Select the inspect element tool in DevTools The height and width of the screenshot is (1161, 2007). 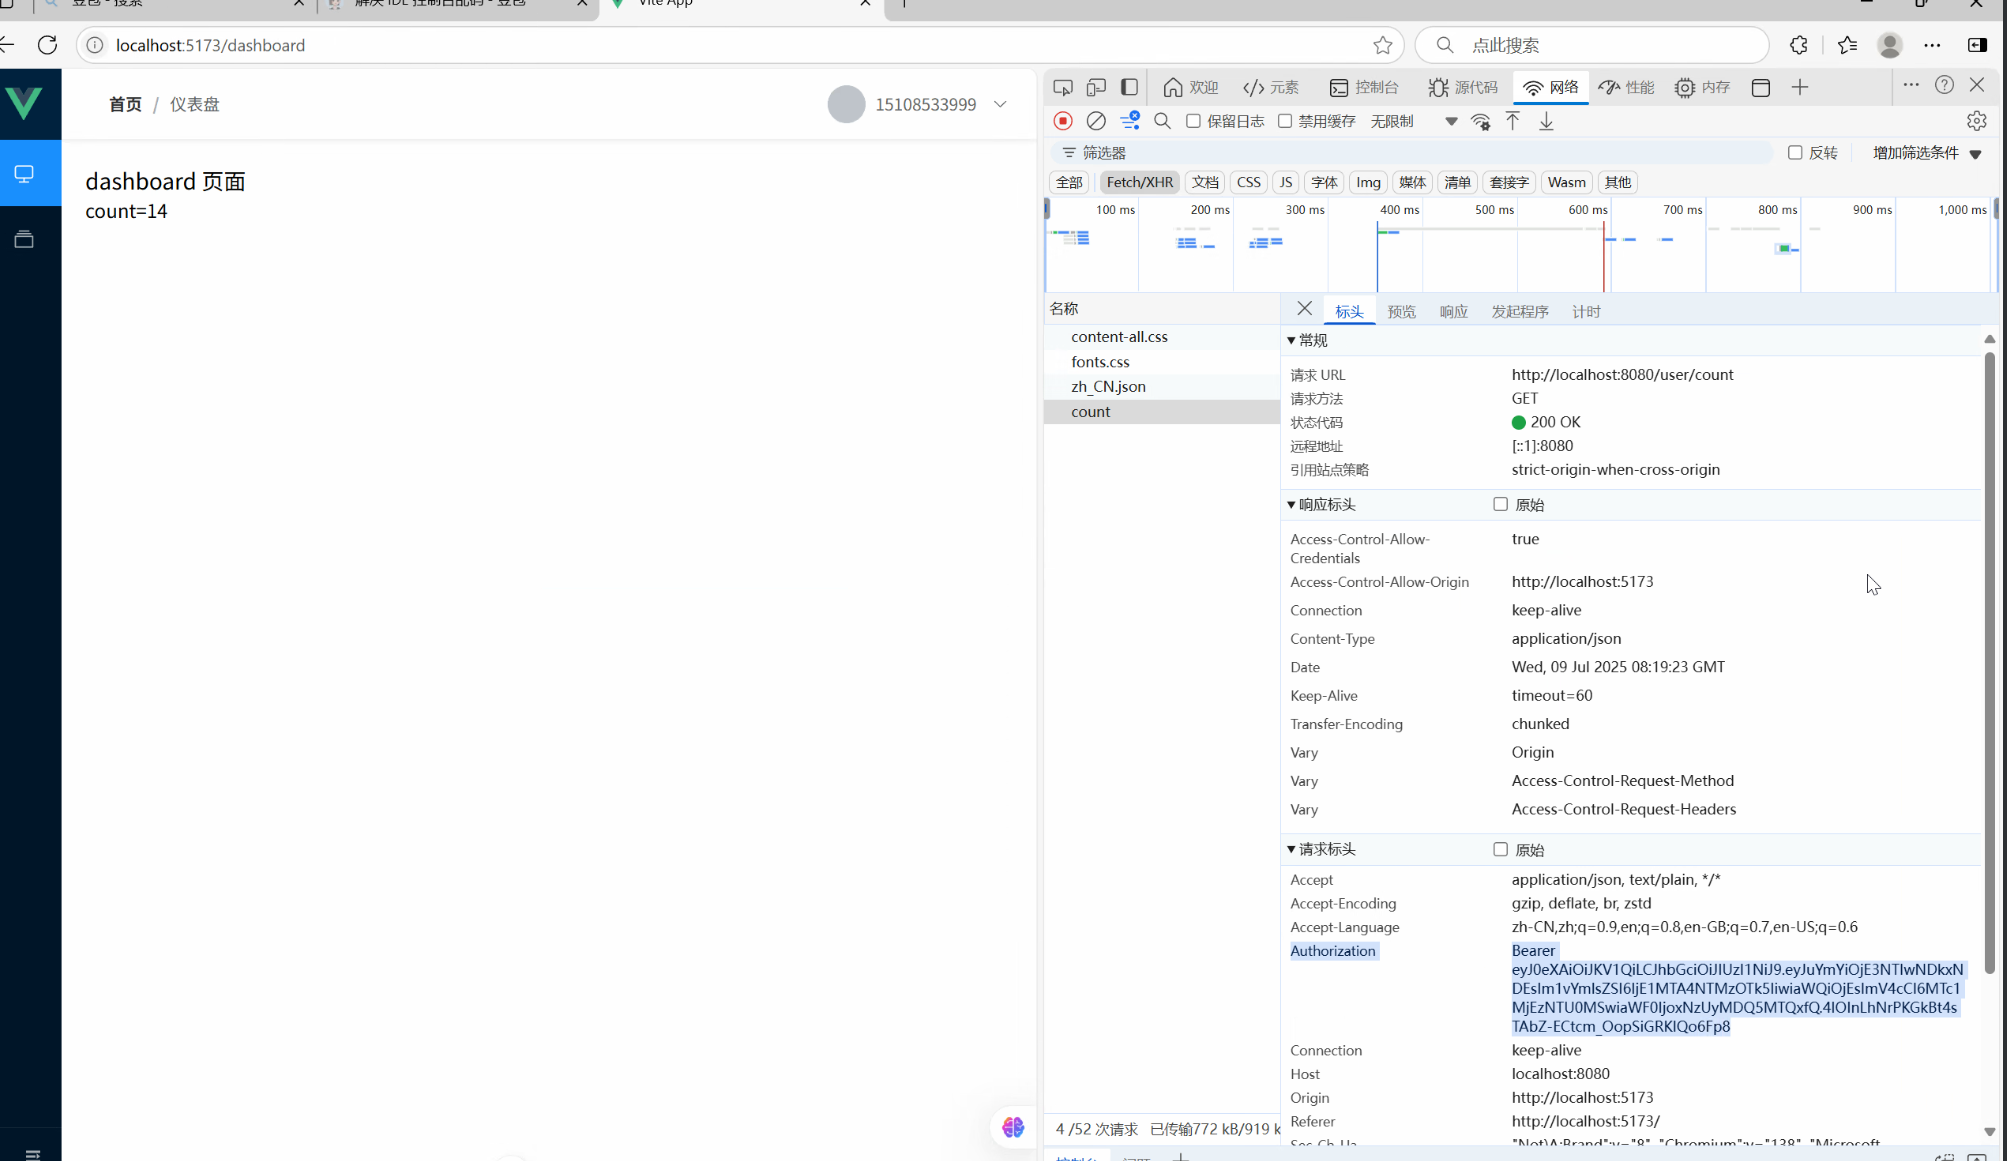[1063, 88]
